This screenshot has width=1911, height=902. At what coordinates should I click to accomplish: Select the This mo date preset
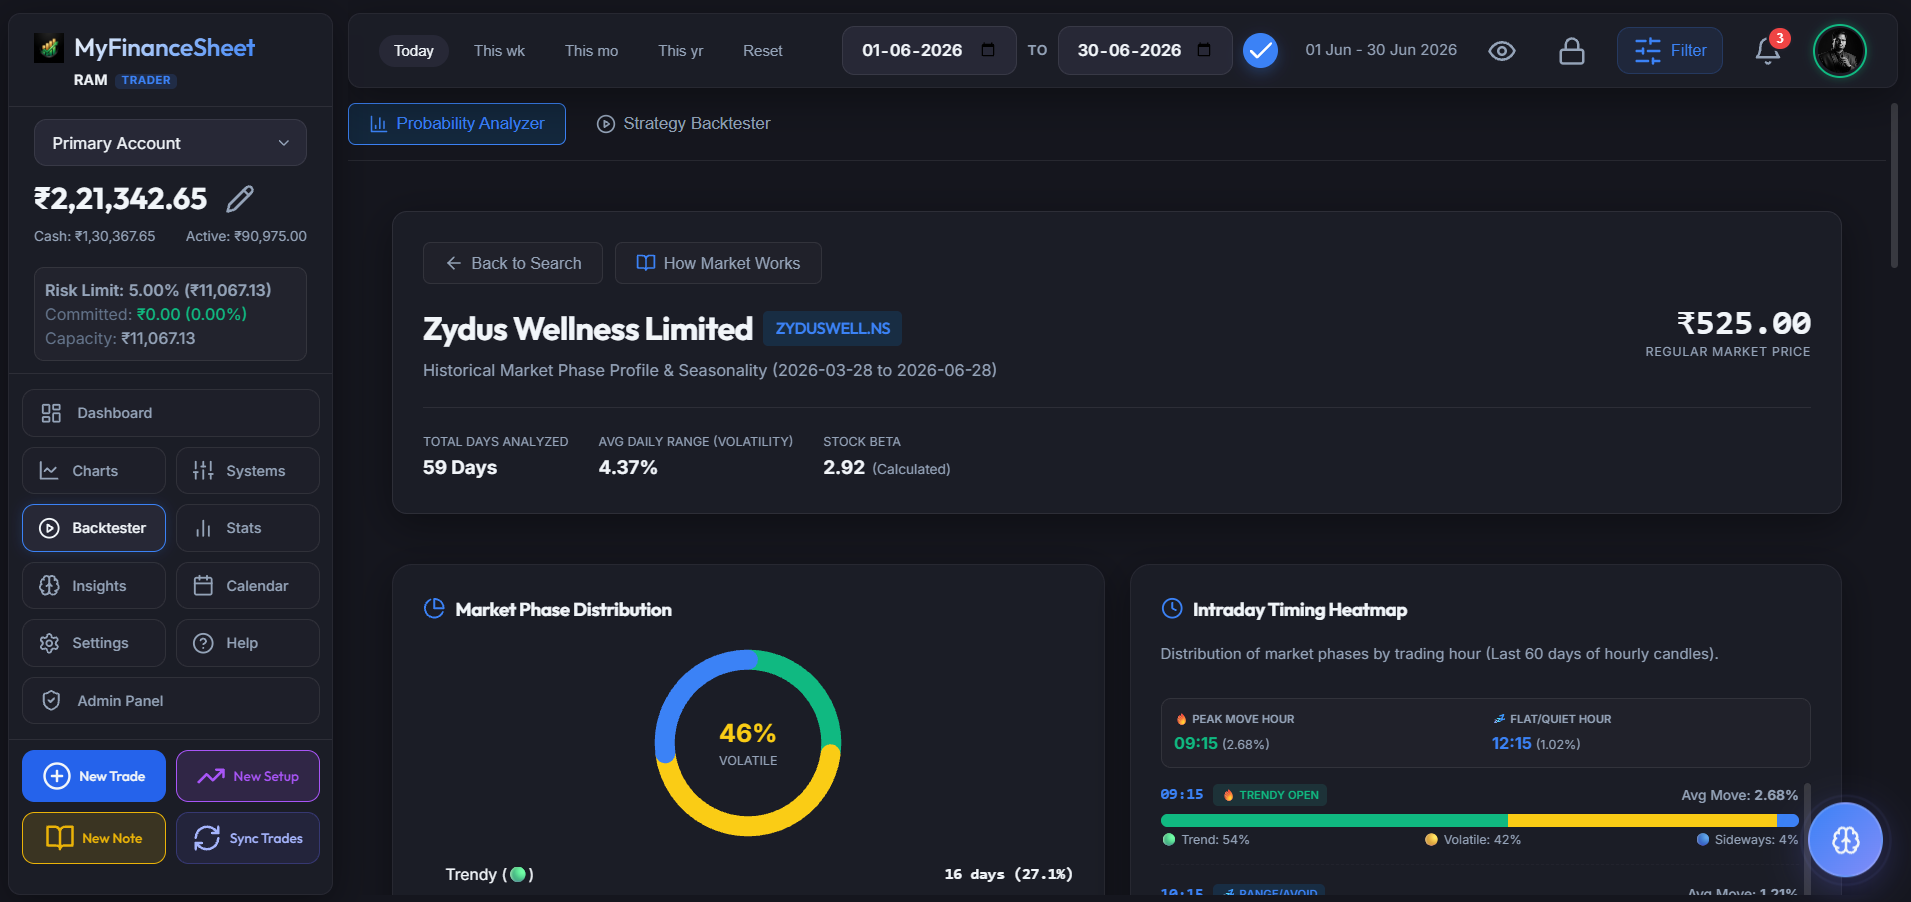[591, 51]
